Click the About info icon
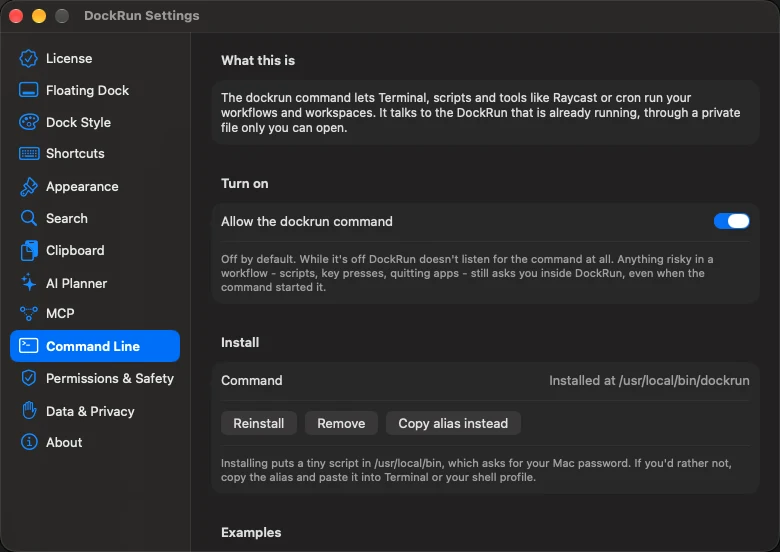780x552 pixels. pyautogui.click(x=29, y=442)
